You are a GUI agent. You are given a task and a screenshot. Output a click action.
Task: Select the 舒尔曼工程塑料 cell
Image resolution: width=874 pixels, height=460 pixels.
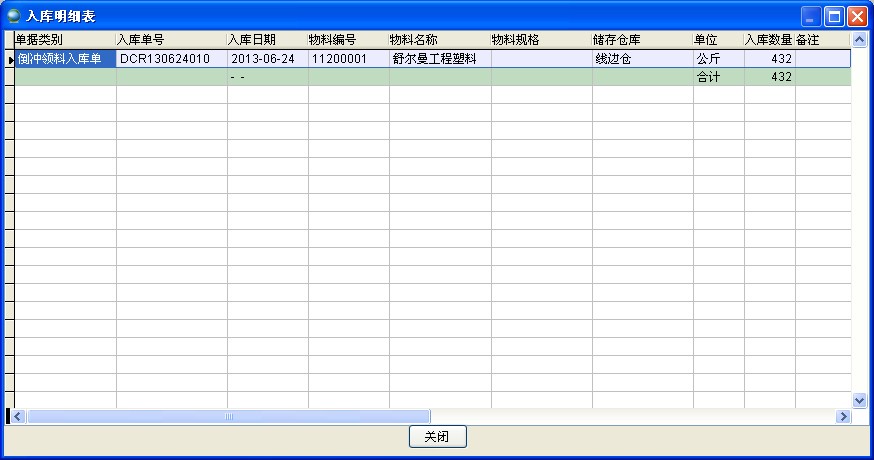(439, 59)
